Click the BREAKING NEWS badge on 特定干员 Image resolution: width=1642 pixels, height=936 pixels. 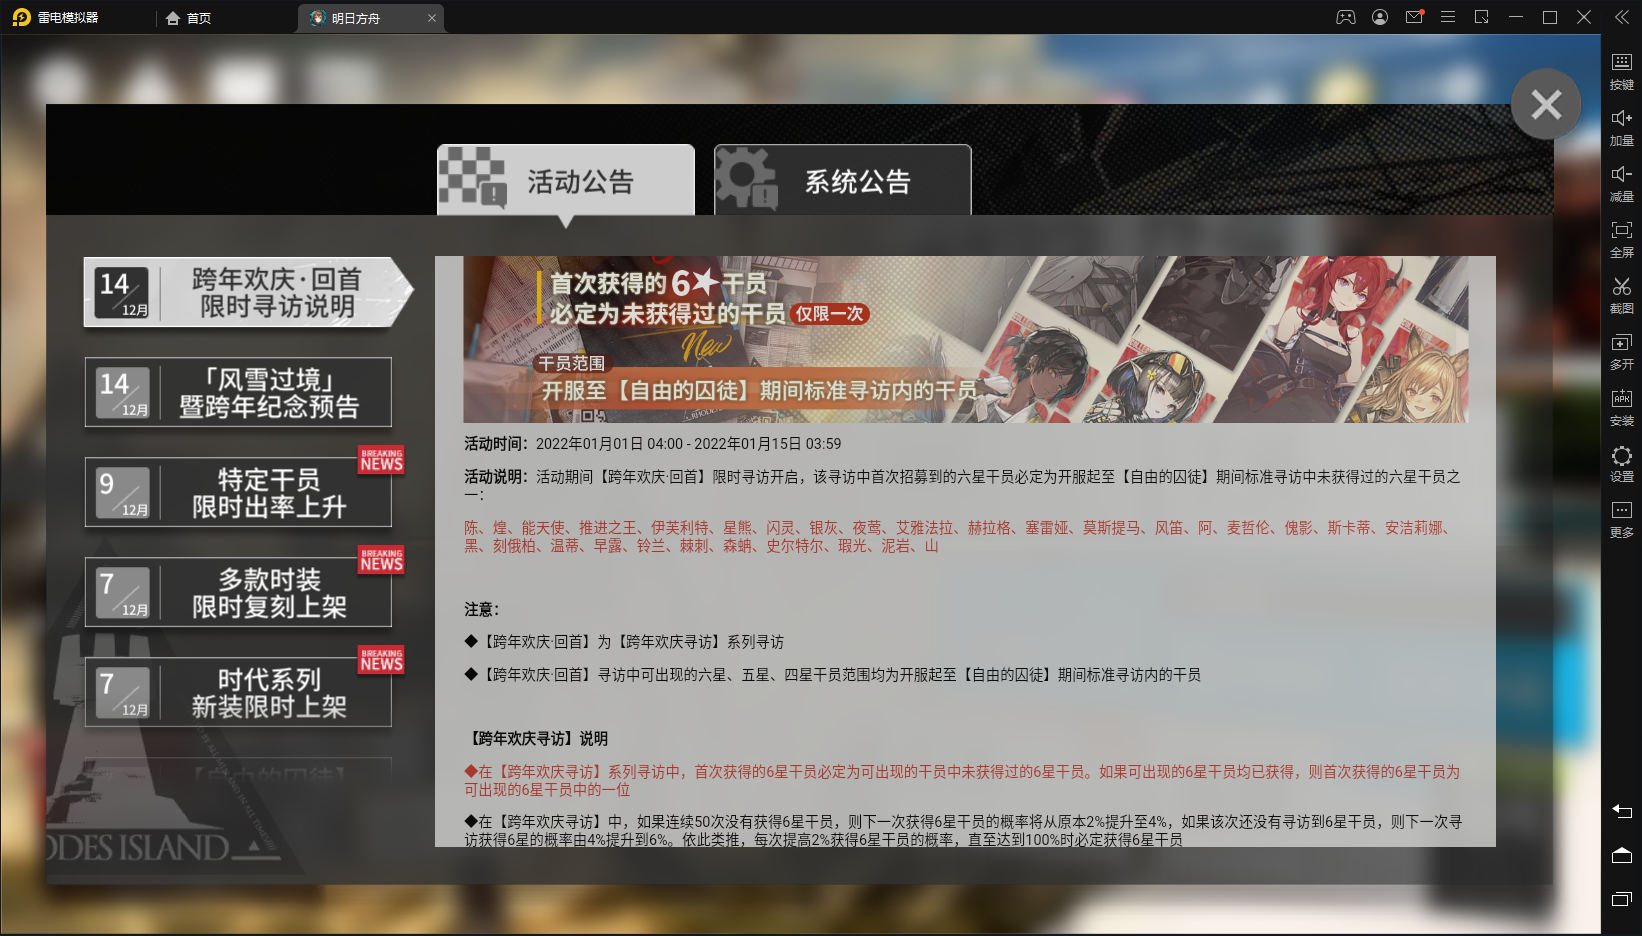[x=382, y=459]
